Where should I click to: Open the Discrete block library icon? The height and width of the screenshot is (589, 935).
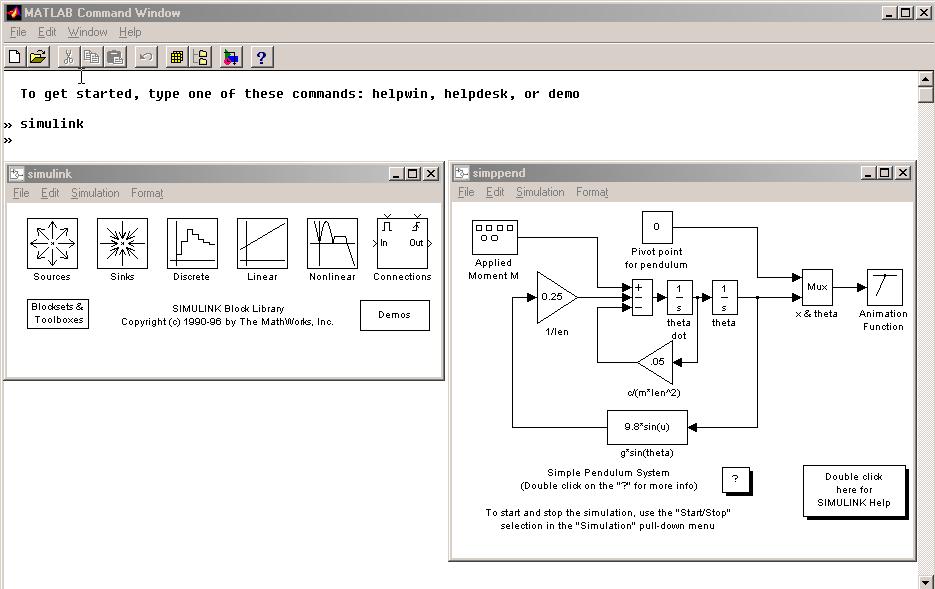pos(193,243)
